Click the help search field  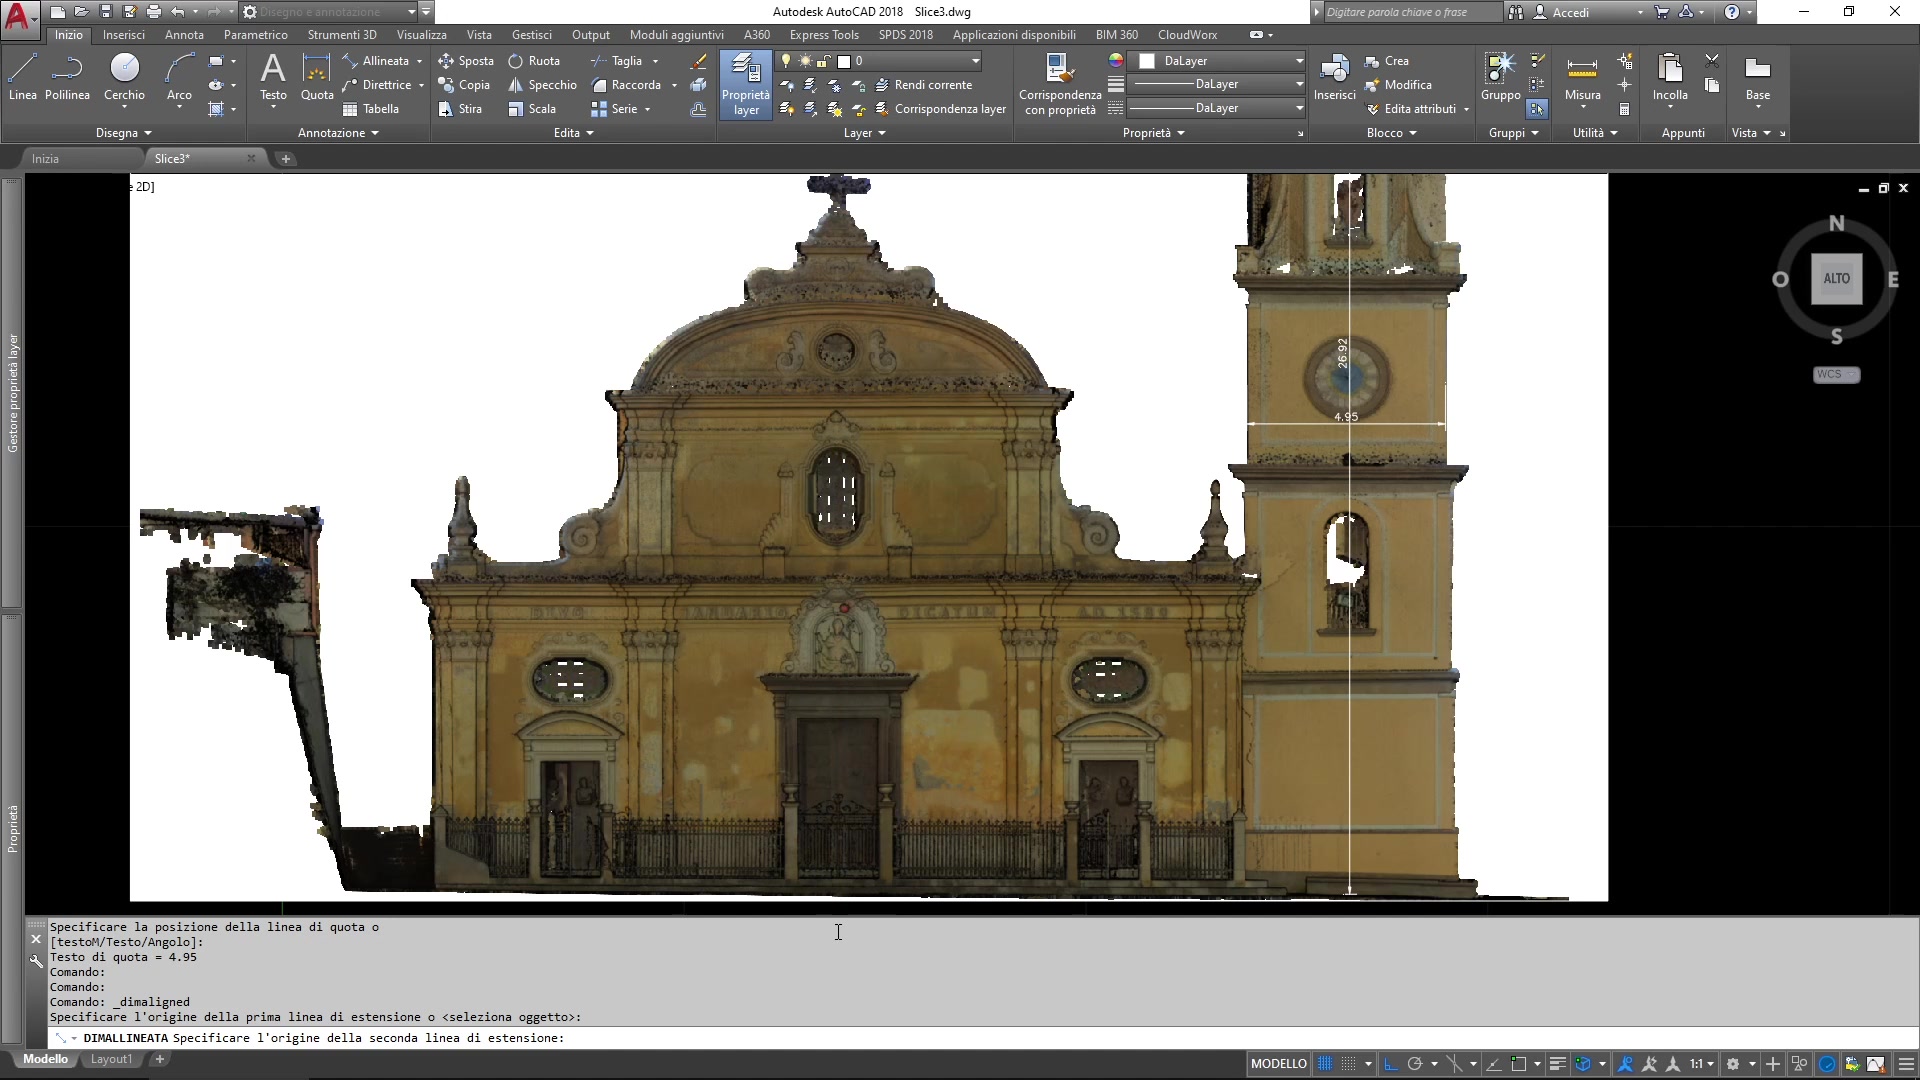pyautogui.click(x=1412, y=12)
